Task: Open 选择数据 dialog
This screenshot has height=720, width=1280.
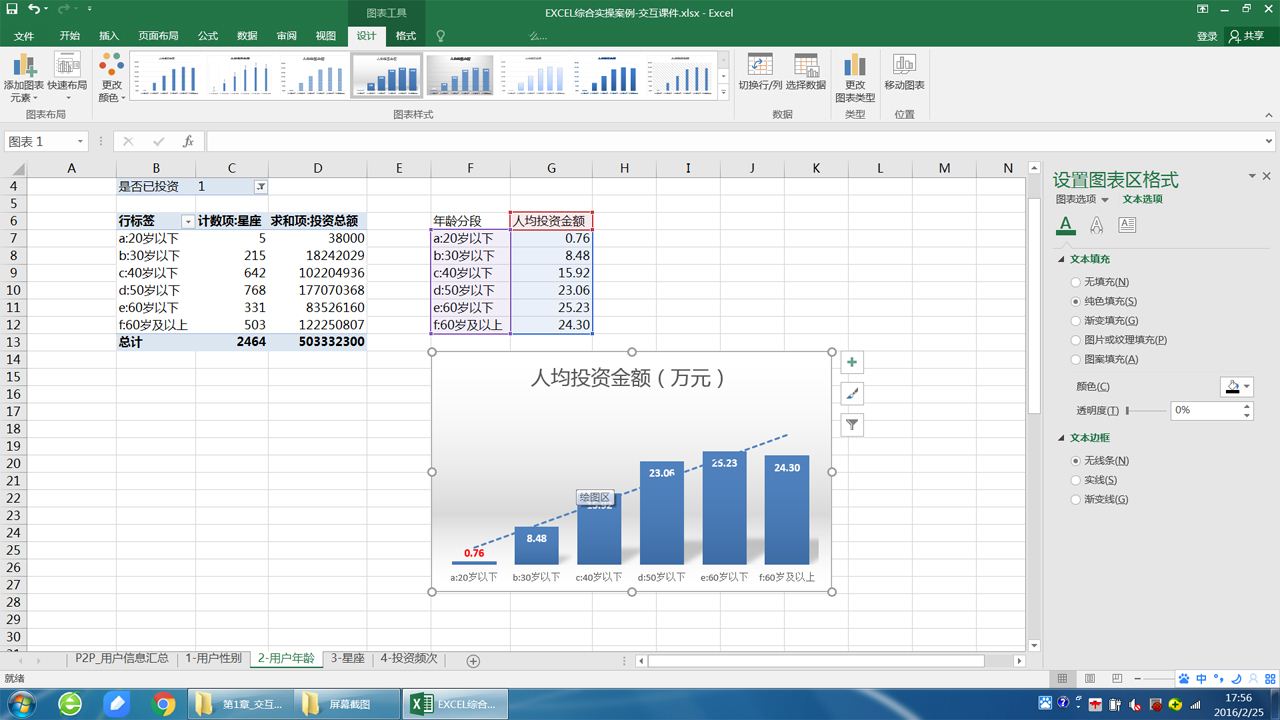Action: click(x=806, y=72)
